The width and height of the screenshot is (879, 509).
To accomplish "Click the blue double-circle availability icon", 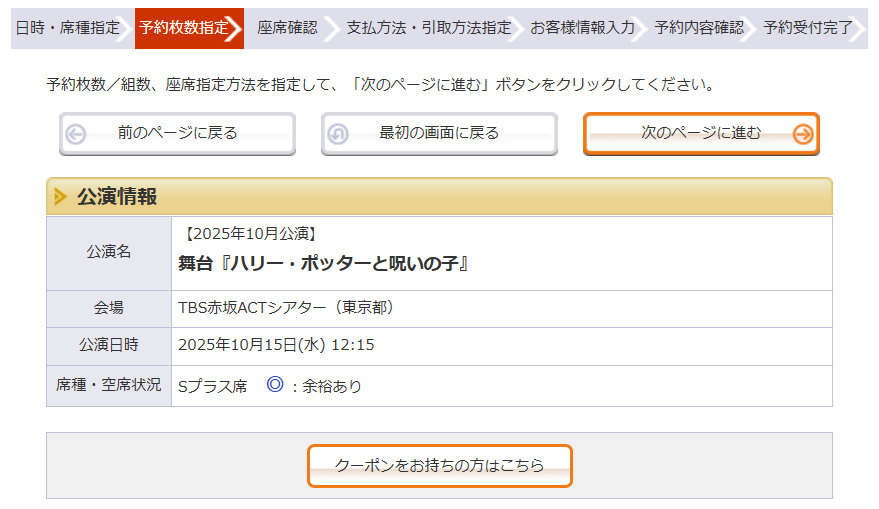I will click(x=275, y=385).
